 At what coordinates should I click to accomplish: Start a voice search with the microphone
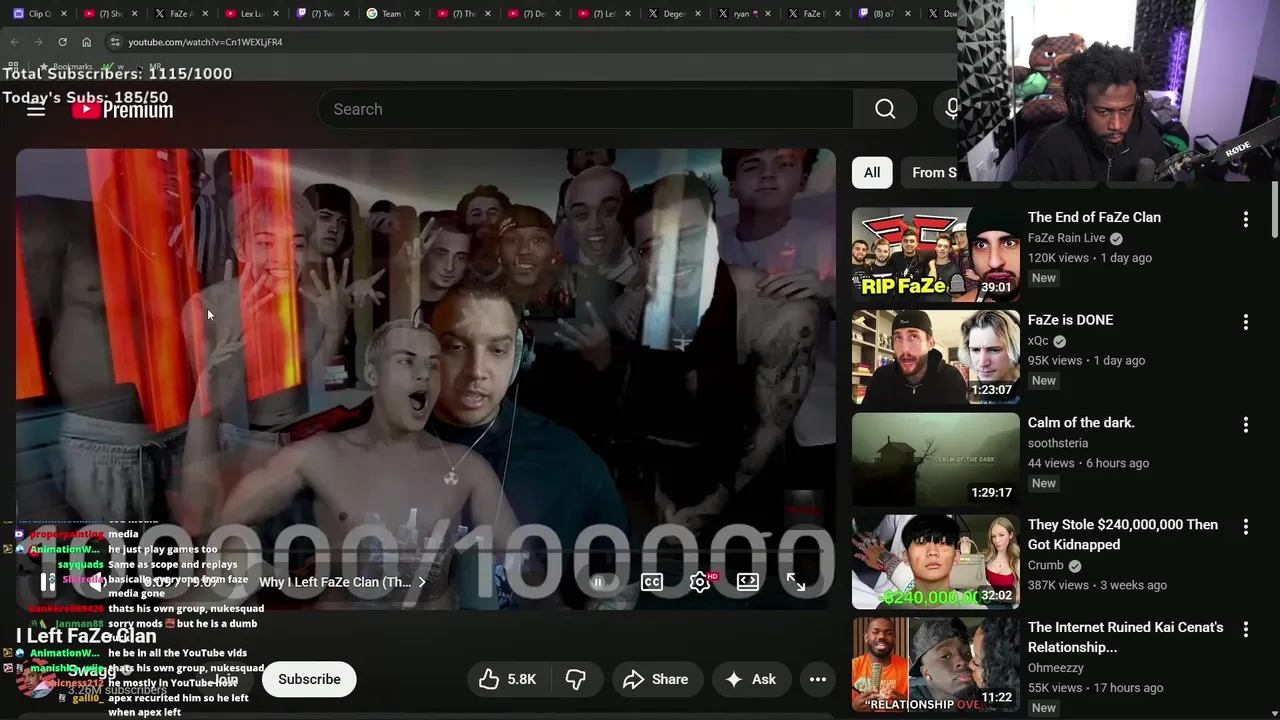coord(951,109)
